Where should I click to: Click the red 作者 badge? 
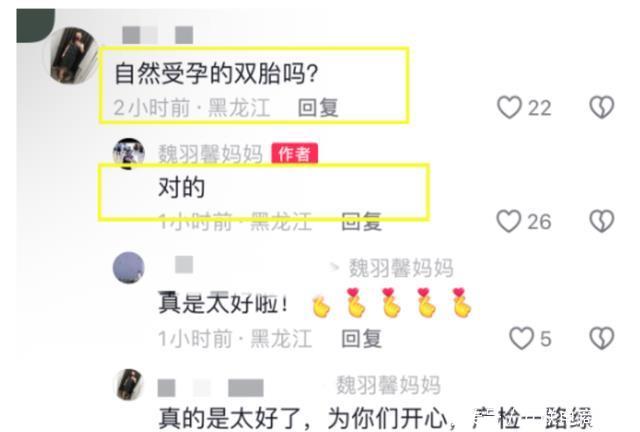click(295, 154)
